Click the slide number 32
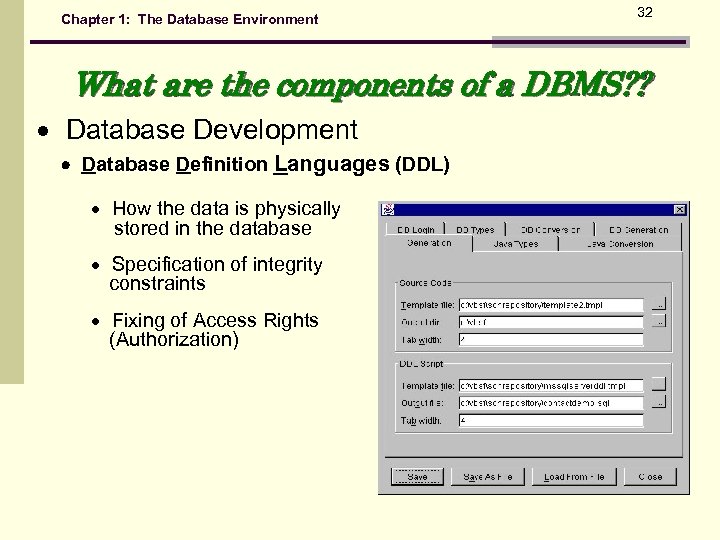This screenshot has height=540, width=720. coord(645,12)
